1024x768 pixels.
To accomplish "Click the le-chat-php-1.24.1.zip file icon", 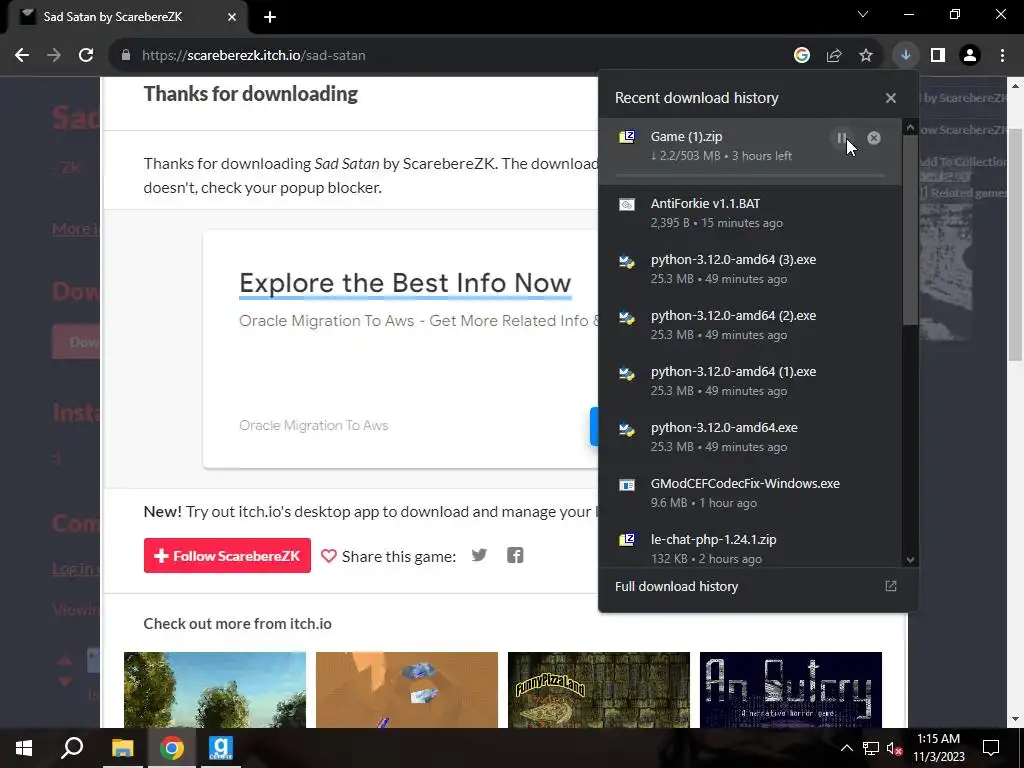I will click(627, 540).
